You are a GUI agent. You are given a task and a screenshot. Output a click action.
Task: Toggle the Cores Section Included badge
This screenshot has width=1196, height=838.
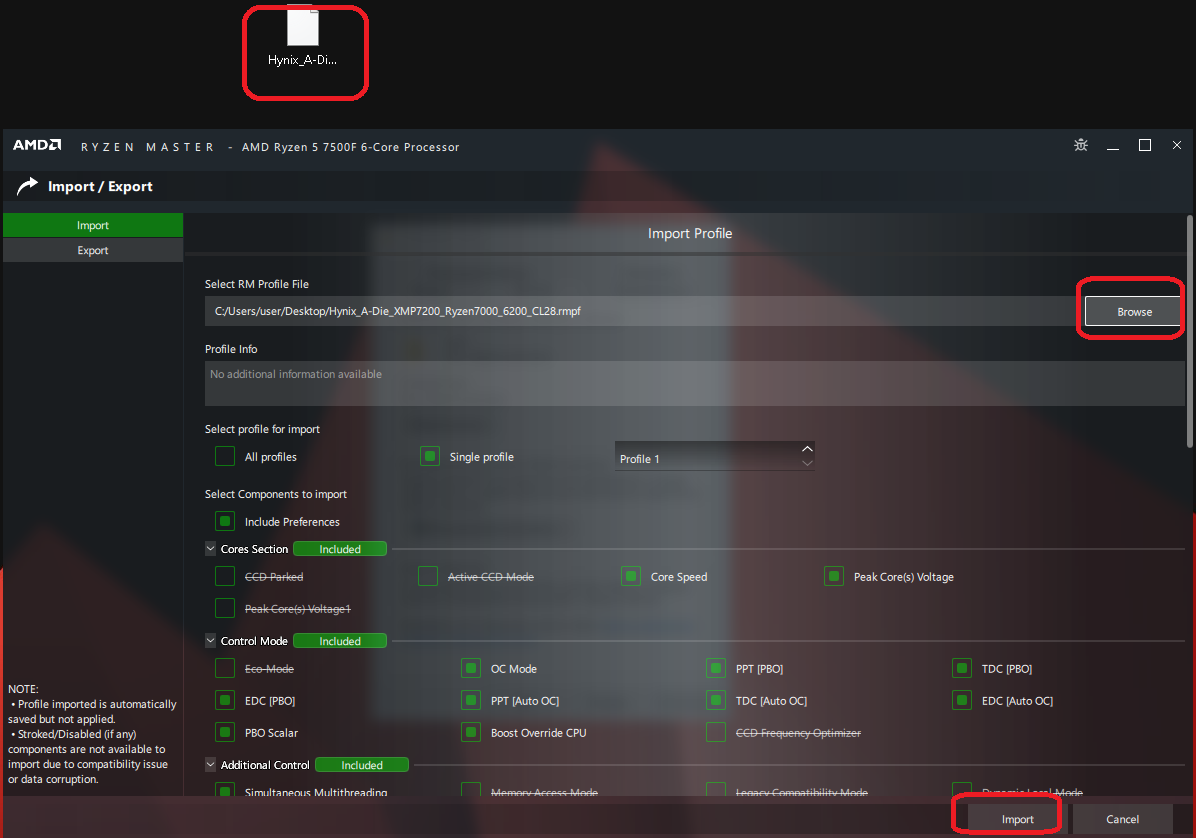pos(340,549)
